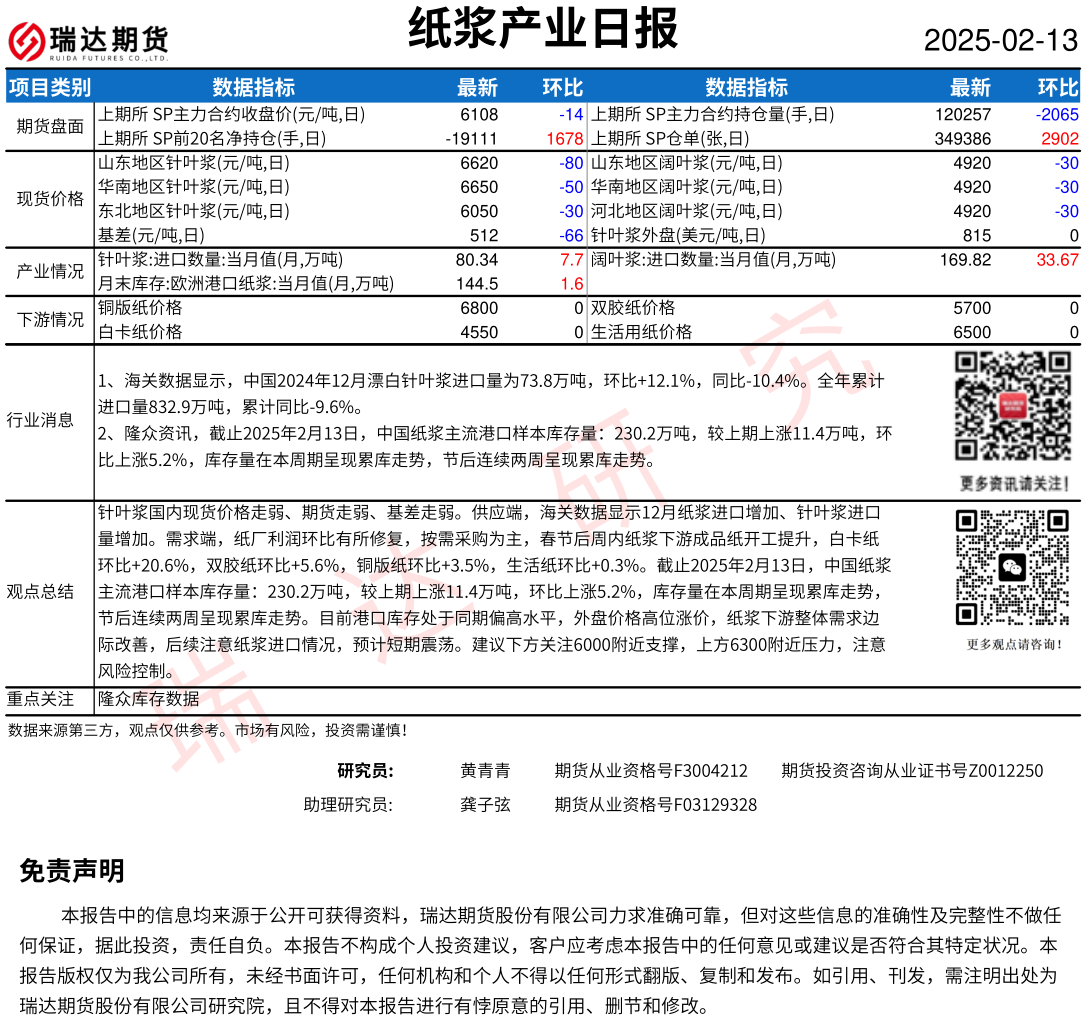1086x1019 pixels.
Task: Select the 行业消息 row label
Action: pyautogui.click(x=40, y=420)
